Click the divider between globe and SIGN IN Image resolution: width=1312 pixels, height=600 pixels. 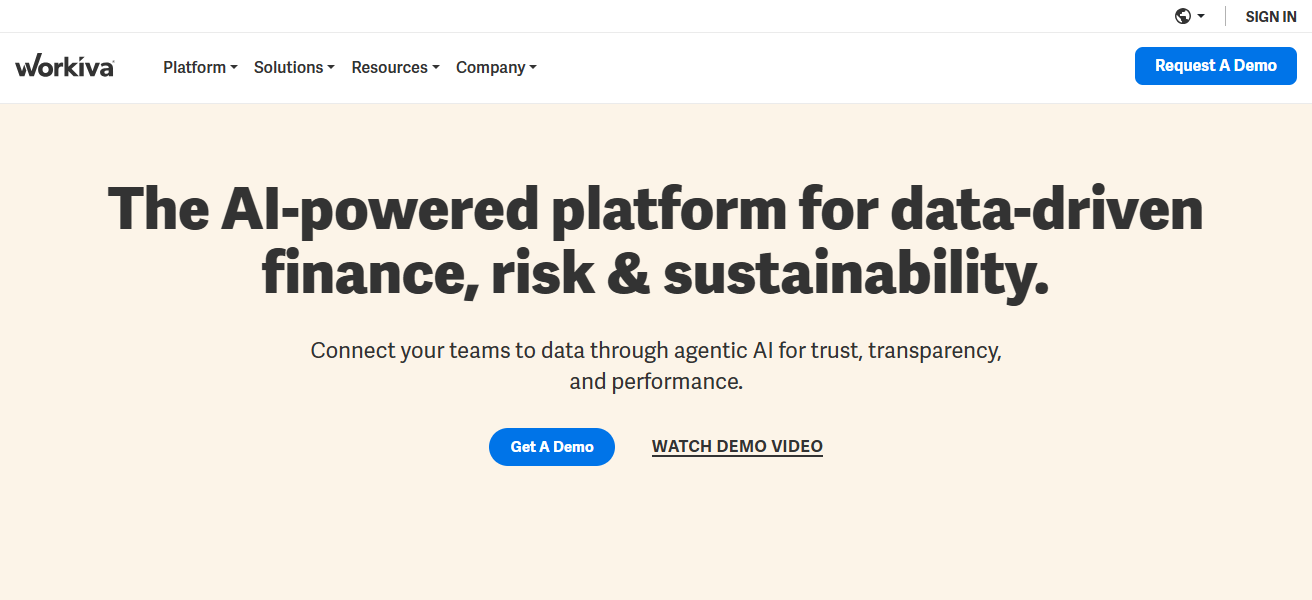1225,16
